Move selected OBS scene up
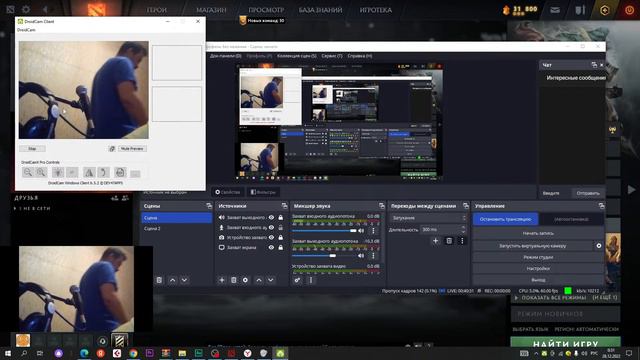Image resolution: width=640 pixels, height=360 pixels. [x=173, y=280]
